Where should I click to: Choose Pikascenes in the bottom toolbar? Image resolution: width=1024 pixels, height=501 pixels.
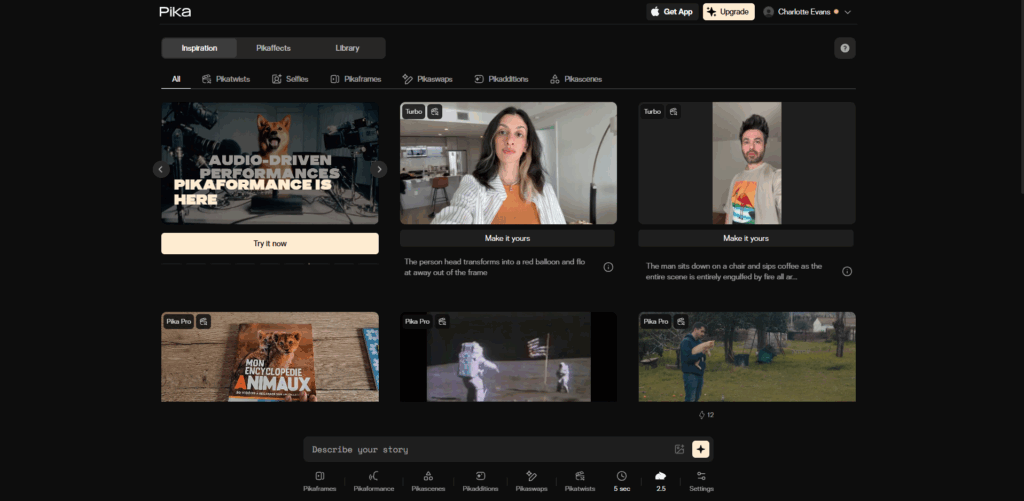coord(428,481)
